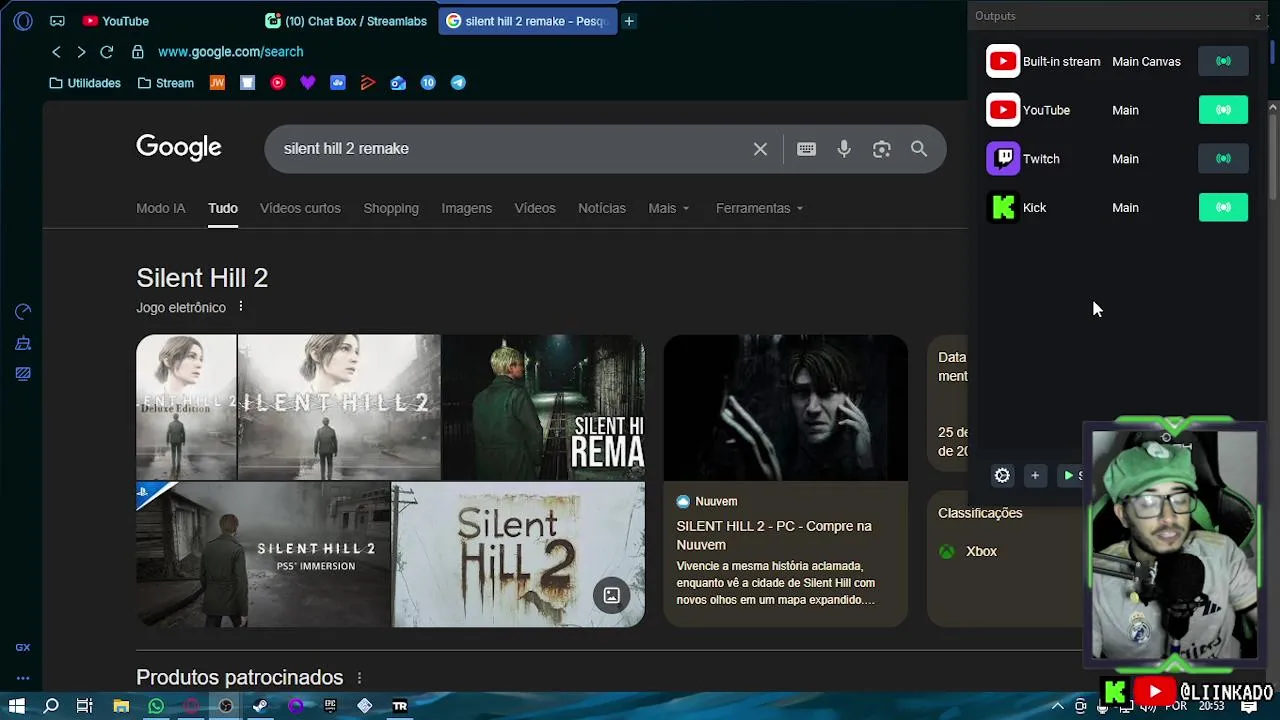
Task: Open the sidebar speed dial icon
Action: coord(23,312)
